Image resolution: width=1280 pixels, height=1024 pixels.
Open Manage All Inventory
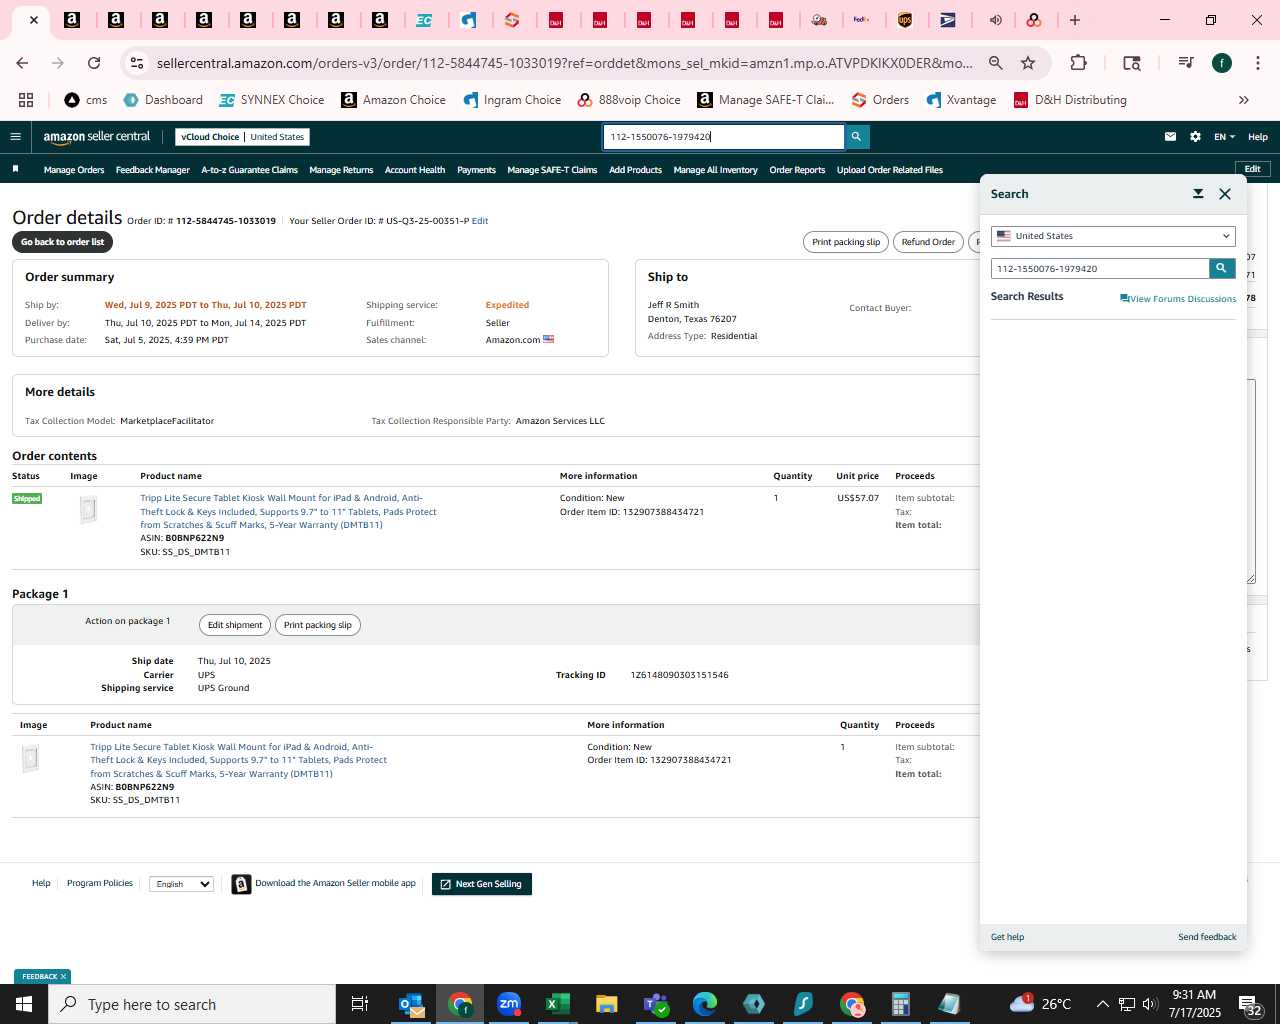[716, 170]
